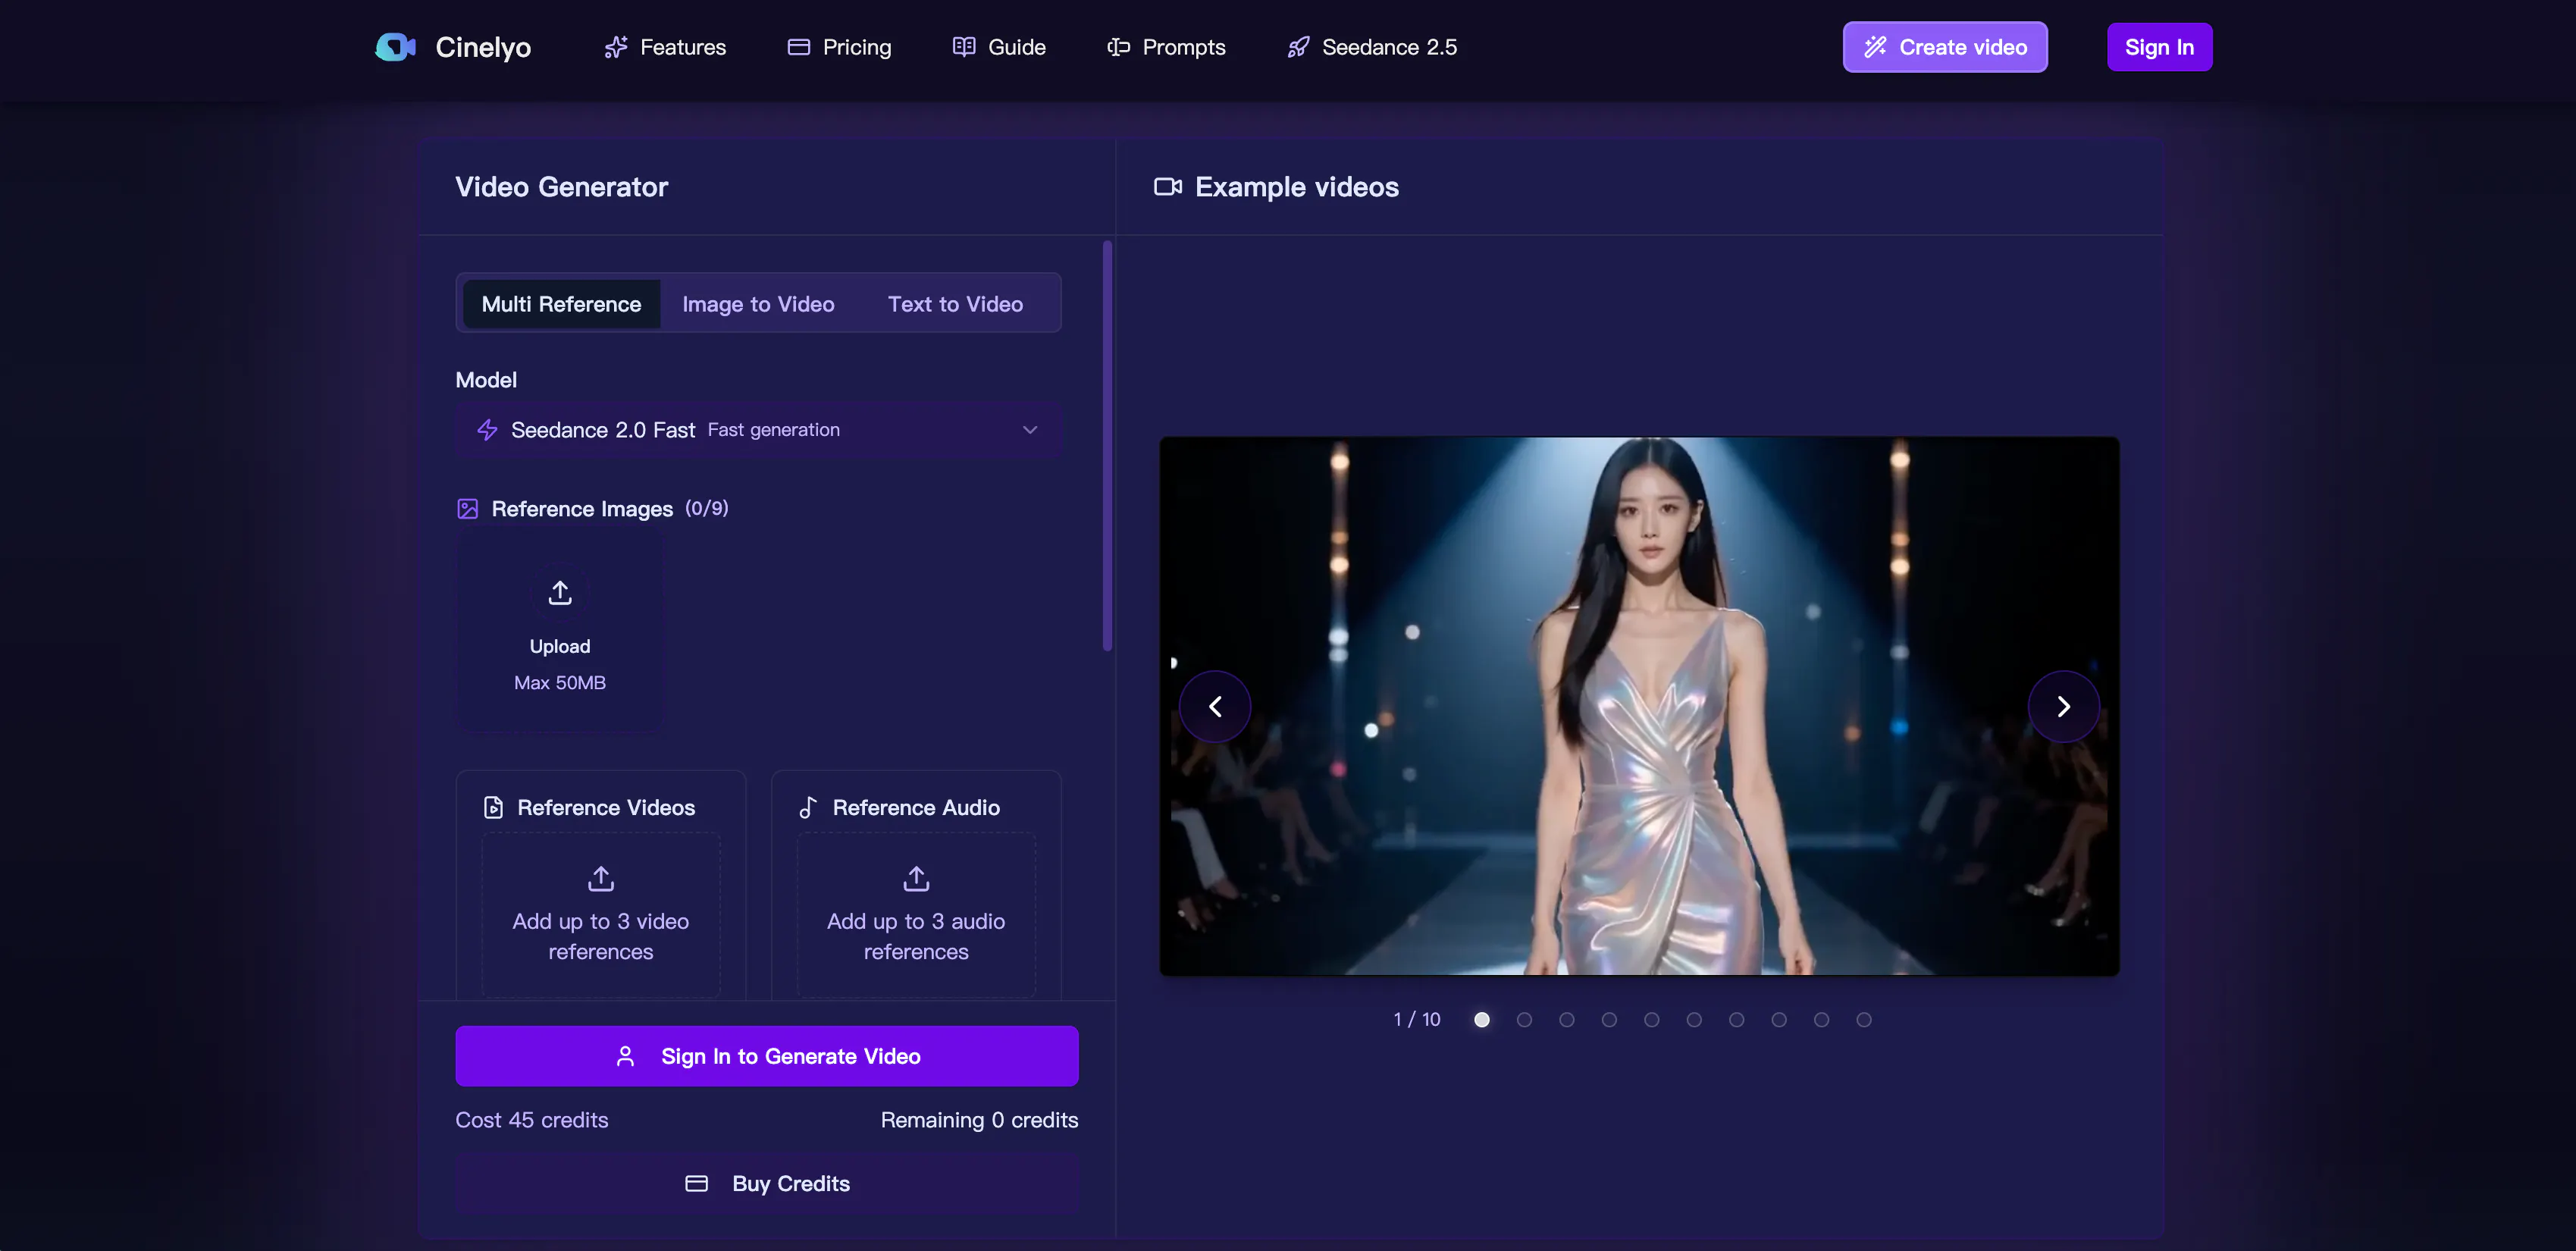Click the Reference Images picture icon
The width and height of the screenshot is (2576, 1251).
pyautogui.click(x=467, y=509)
